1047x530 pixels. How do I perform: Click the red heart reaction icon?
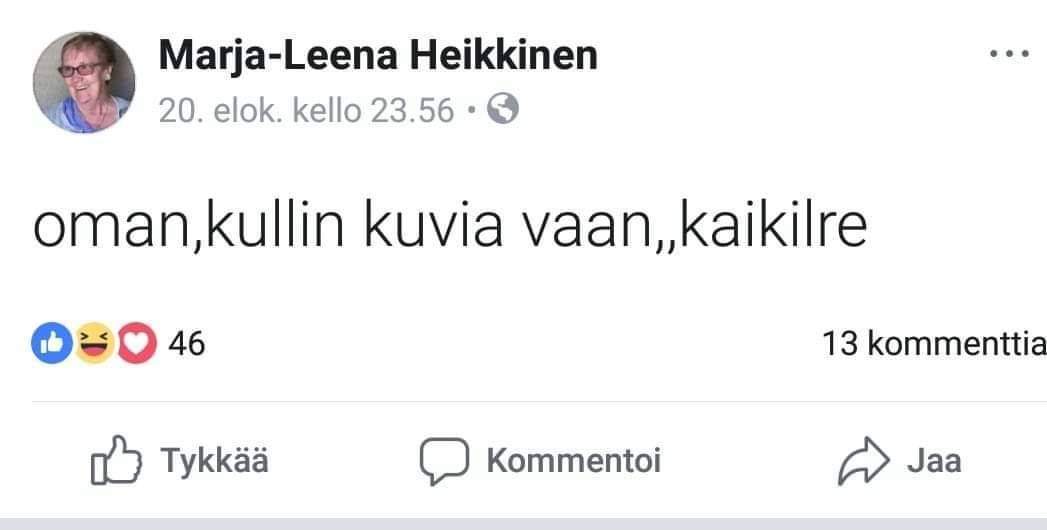(x=137, y=344)
